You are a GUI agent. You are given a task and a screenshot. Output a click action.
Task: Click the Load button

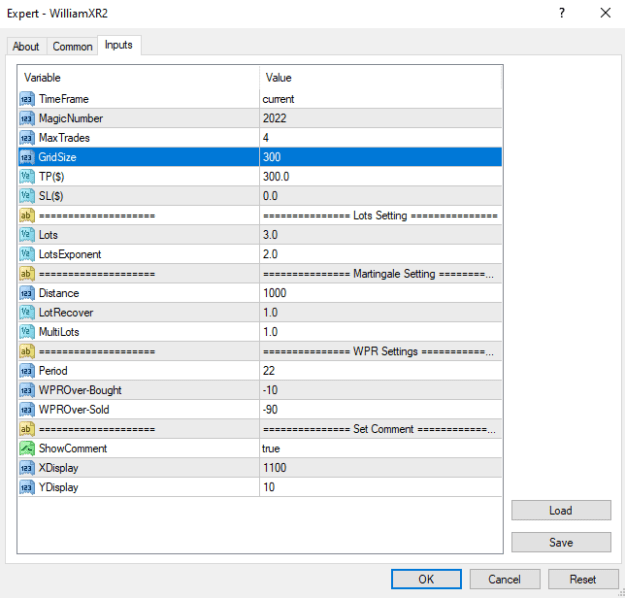click(561, 510)
